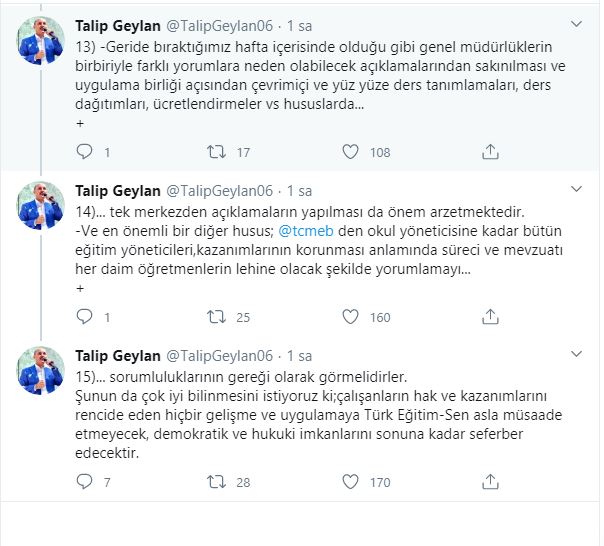Click the '1 sa' timestamp on tweet 14
Viewport: 604px width, 546px height.
299,190
